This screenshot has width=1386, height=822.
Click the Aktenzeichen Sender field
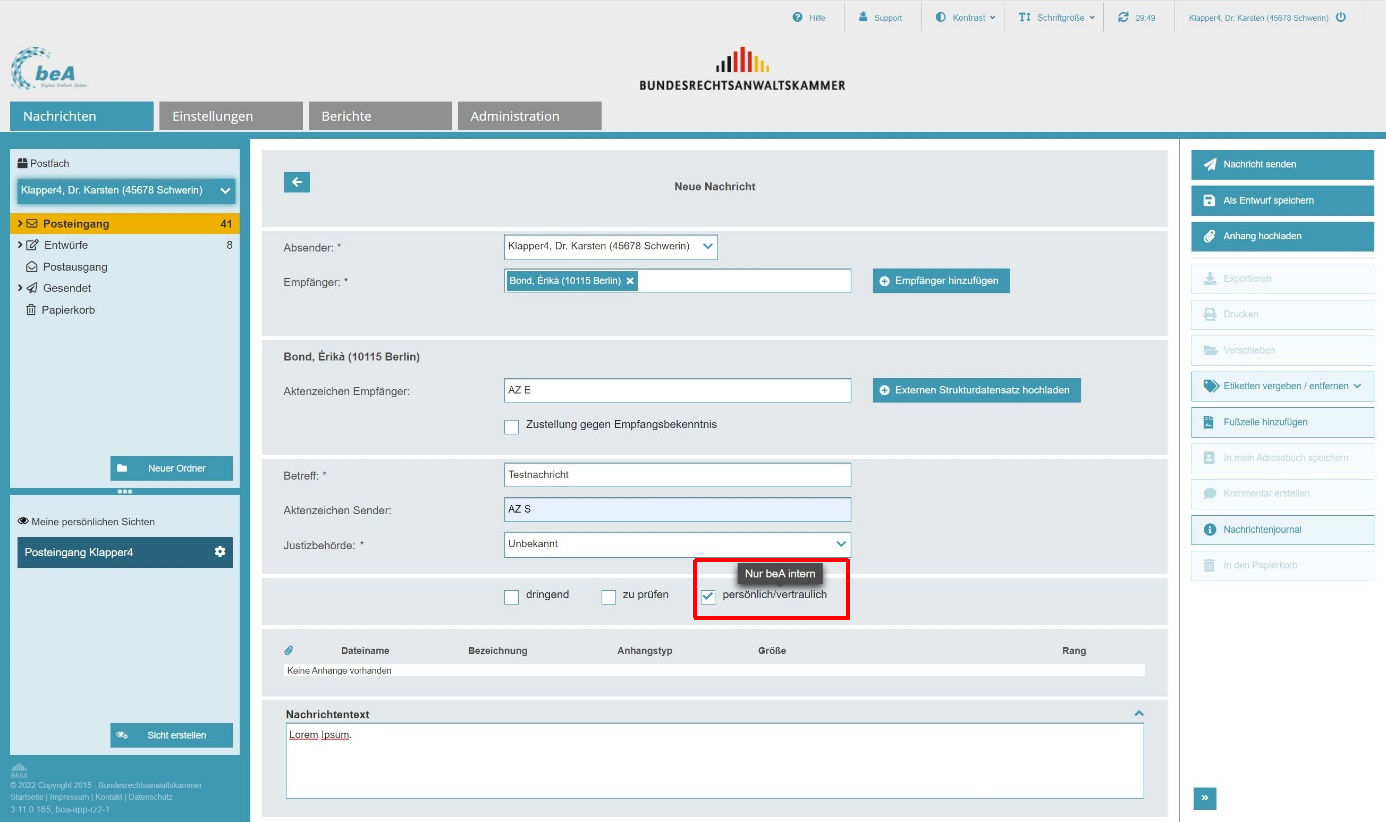pyautogui.click(x=677, y=510)
